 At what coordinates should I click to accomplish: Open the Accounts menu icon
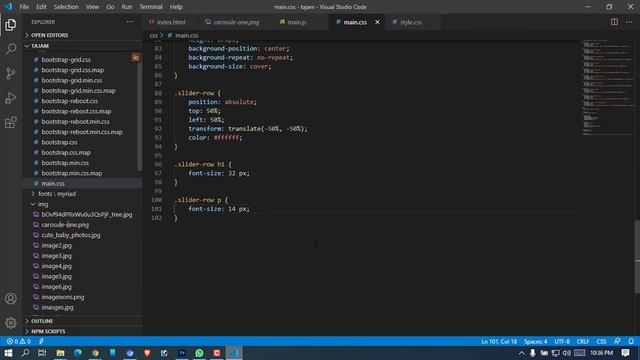[11, 298]
